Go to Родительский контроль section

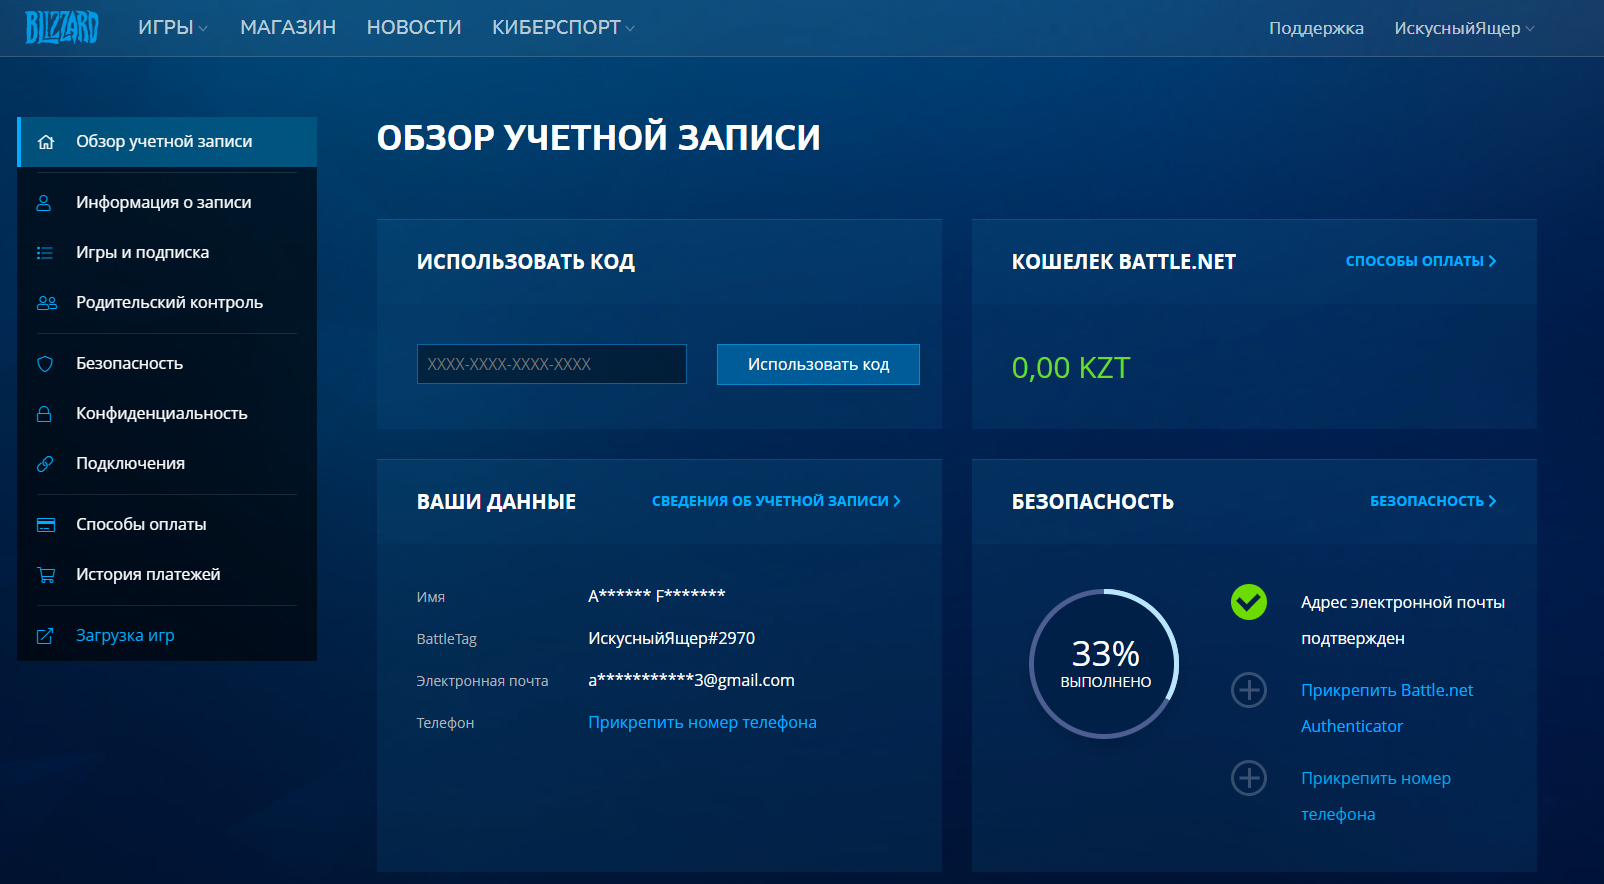click(167, 303)
